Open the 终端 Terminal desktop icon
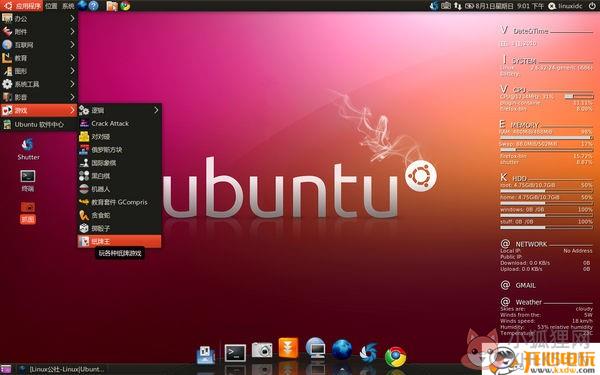Viewport: 600px width, 375px height. click(x=28, y=181)
